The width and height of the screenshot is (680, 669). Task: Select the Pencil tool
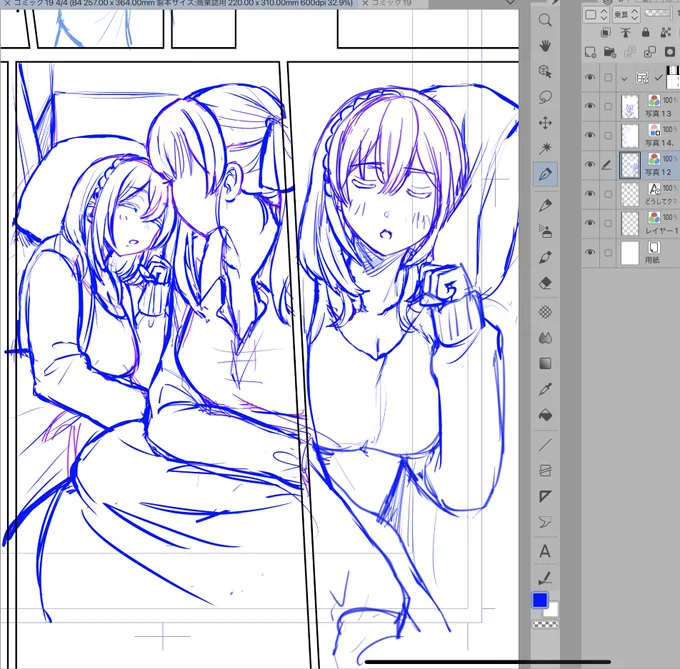click(545, 205)
